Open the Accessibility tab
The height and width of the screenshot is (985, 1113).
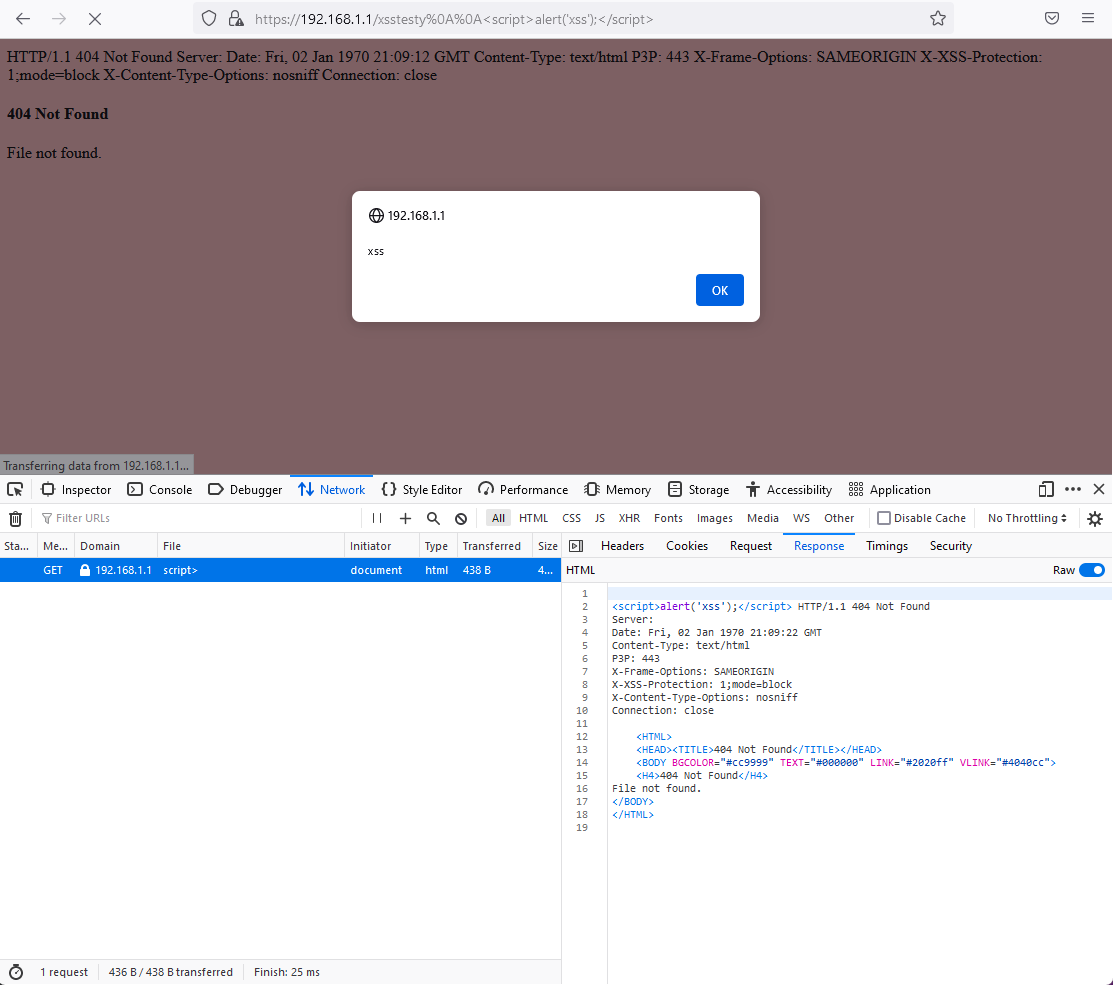[789, 490]
